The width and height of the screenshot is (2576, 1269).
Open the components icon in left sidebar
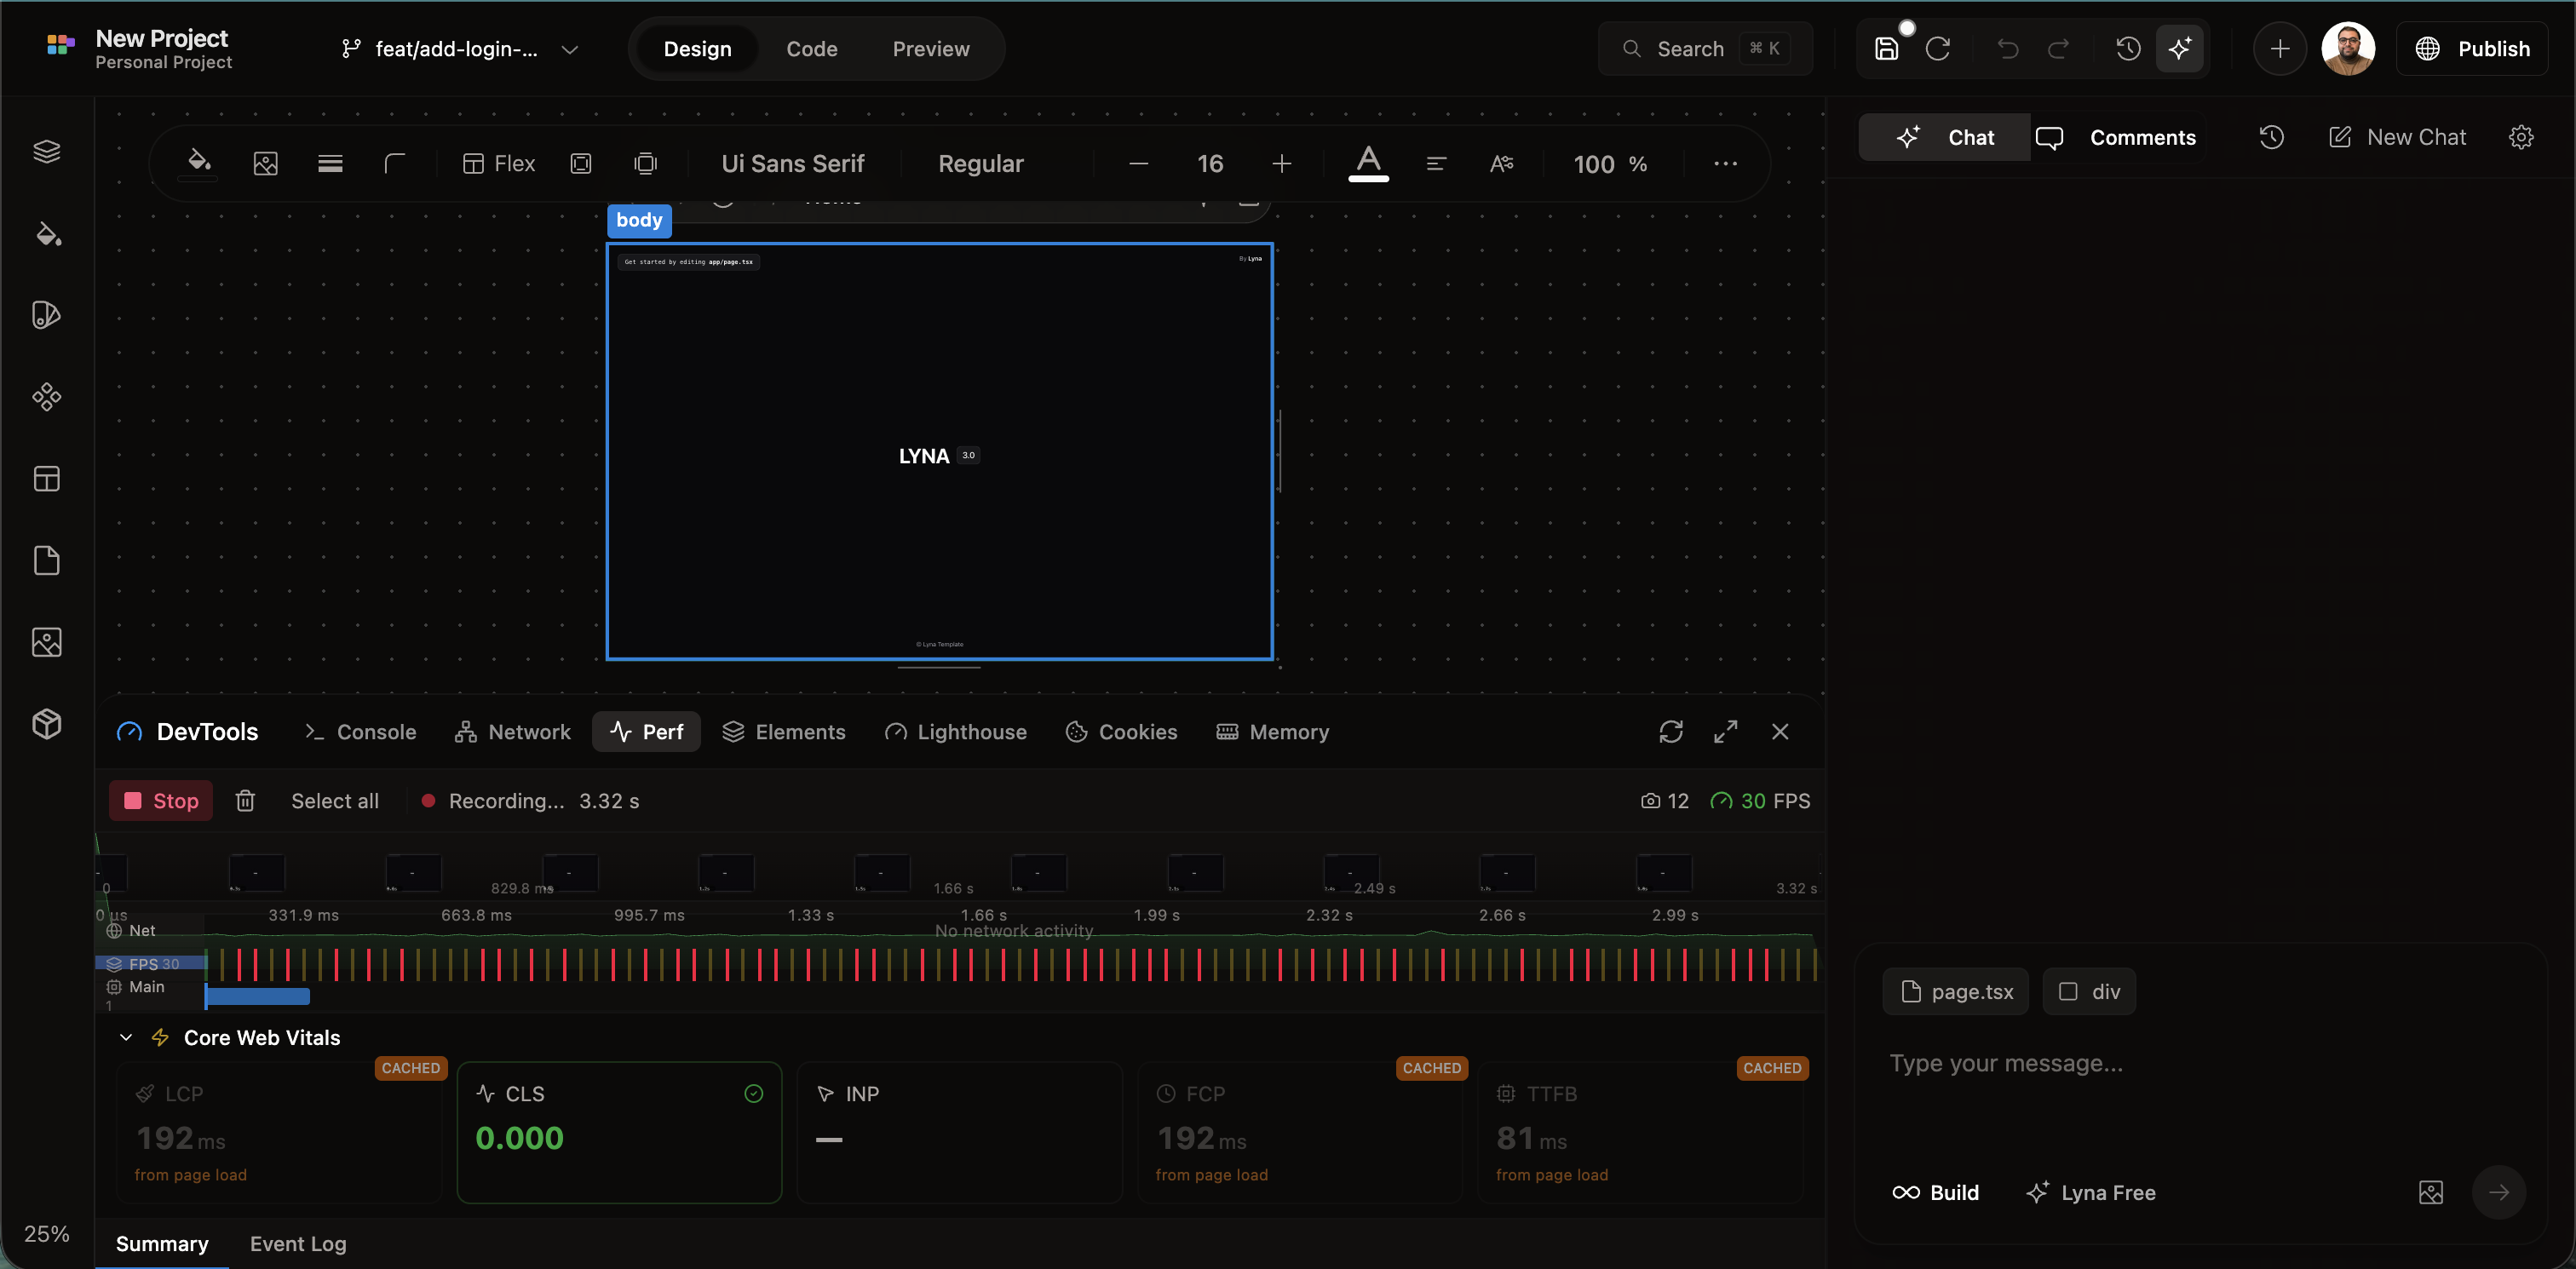[46, 397]
